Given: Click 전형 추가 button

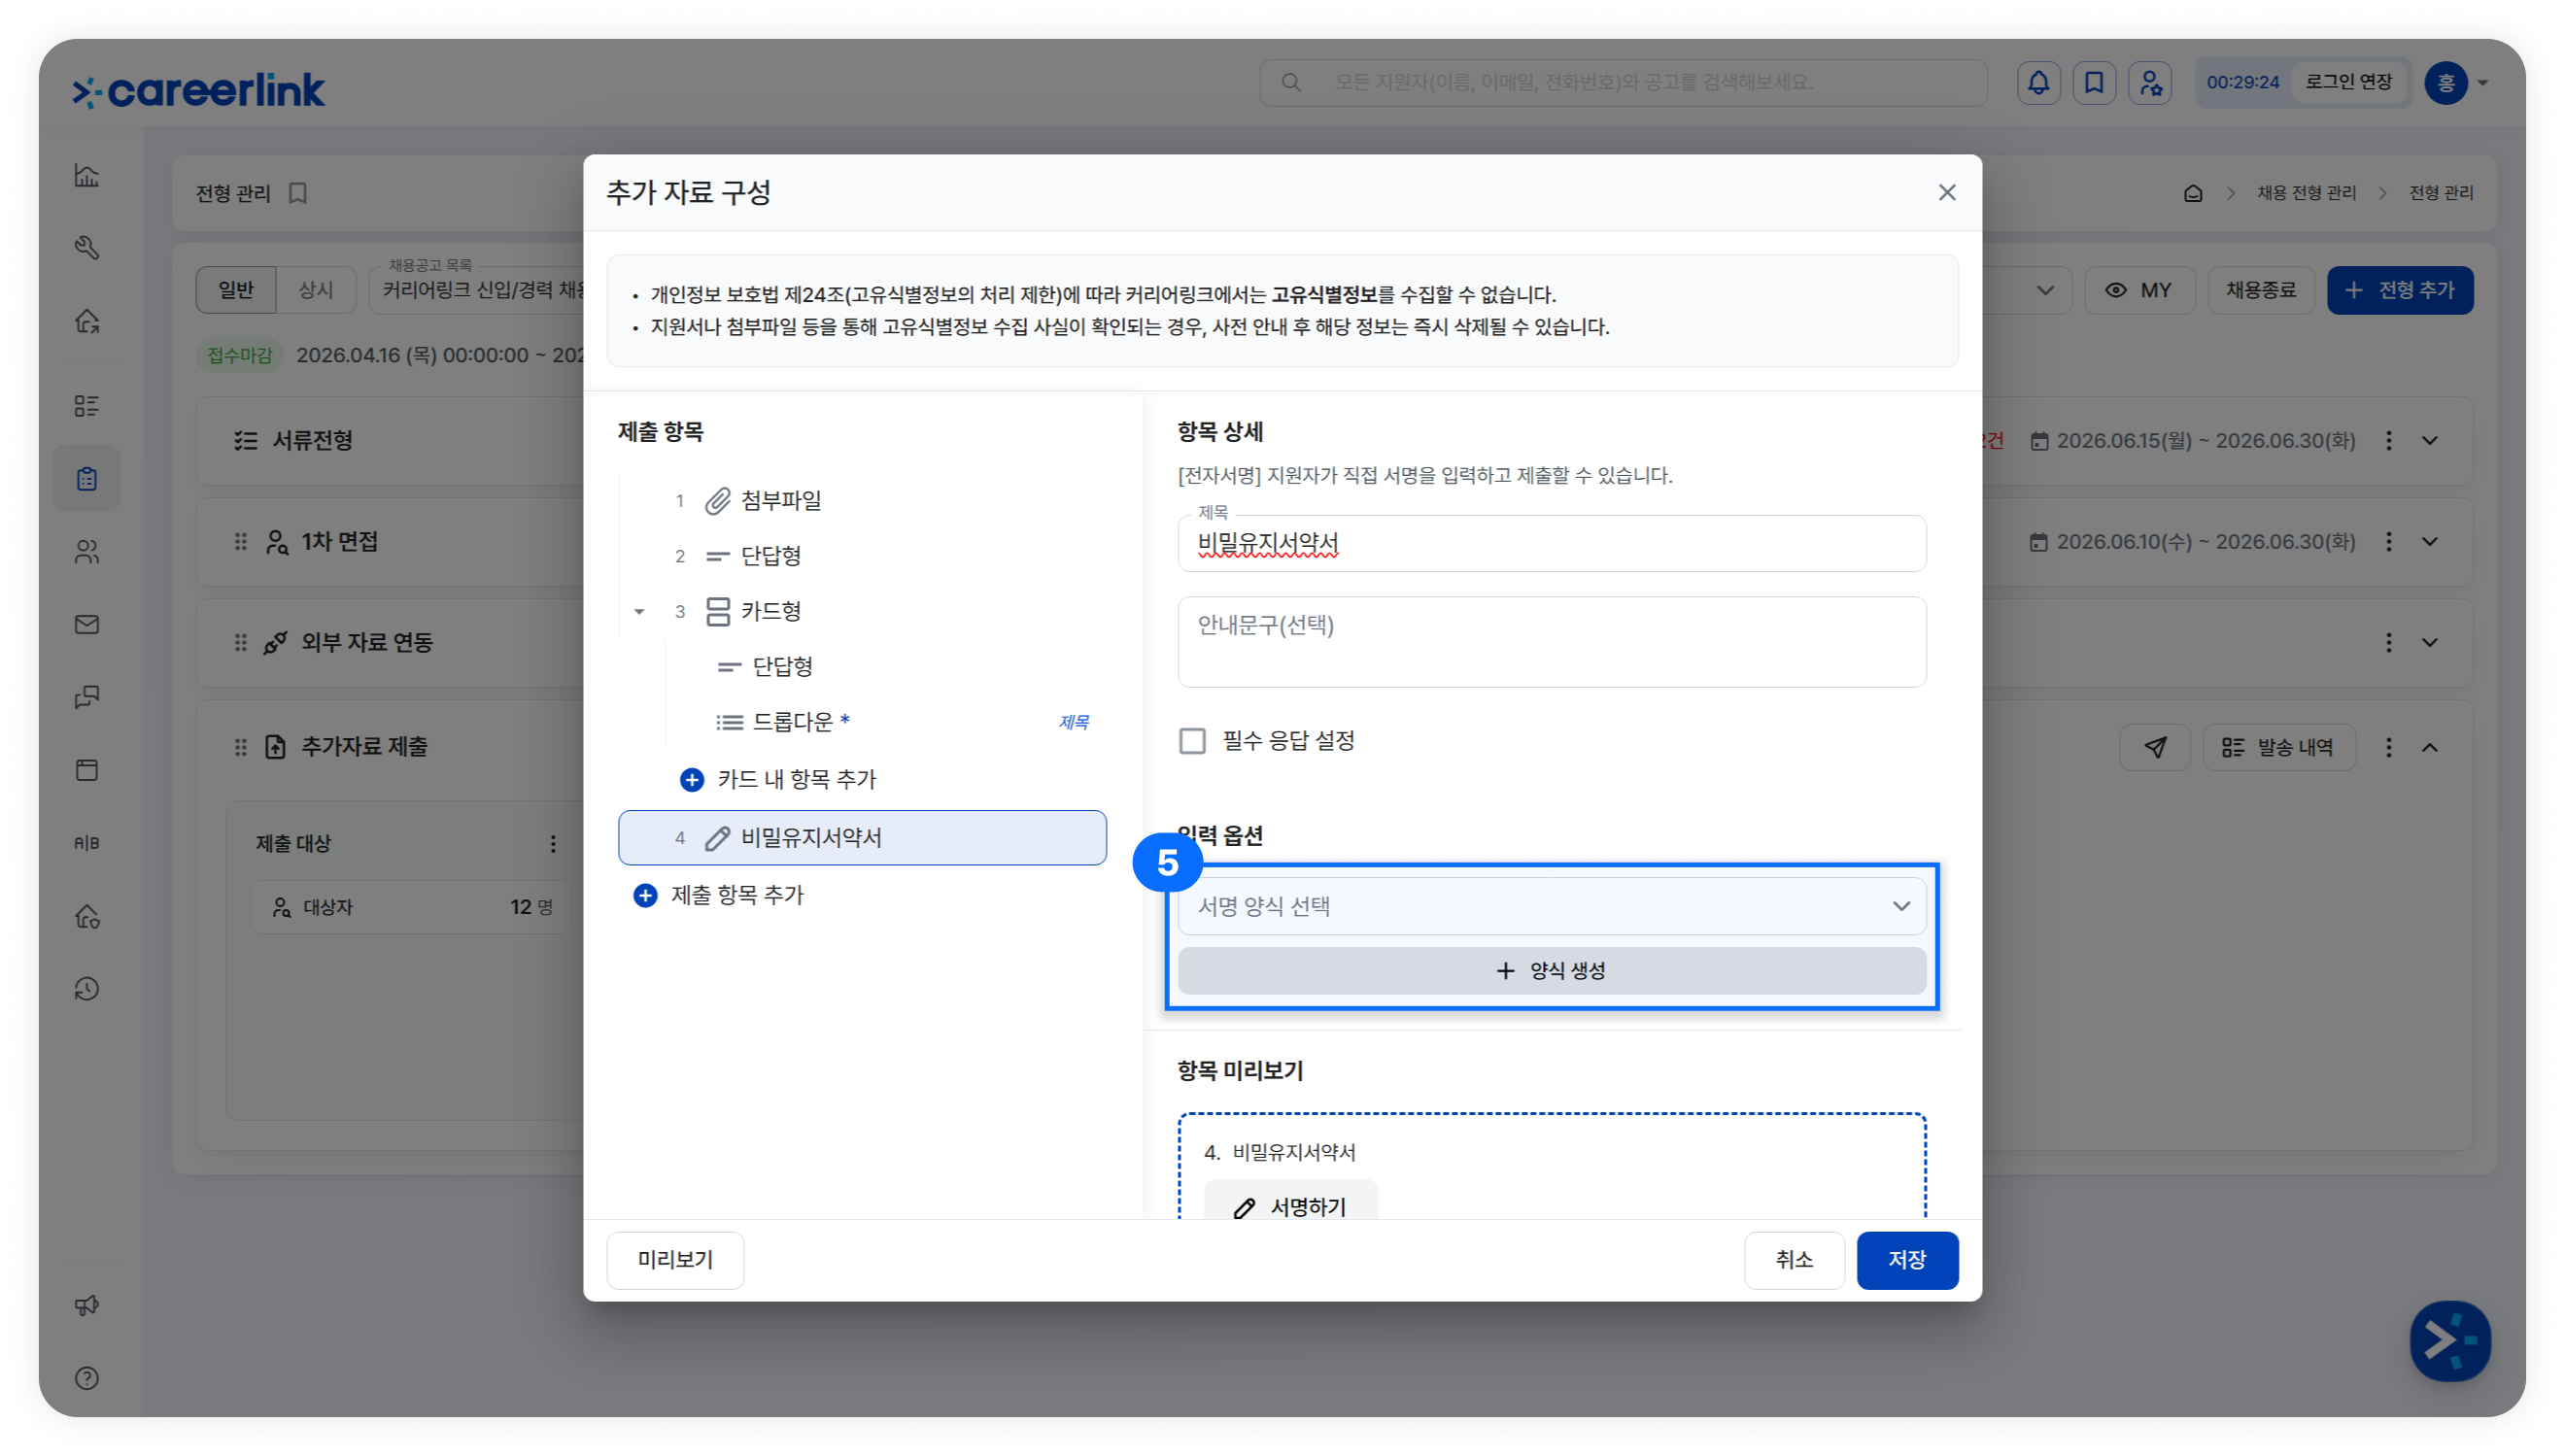Looking at the screenshot, I should (2399, 290).
